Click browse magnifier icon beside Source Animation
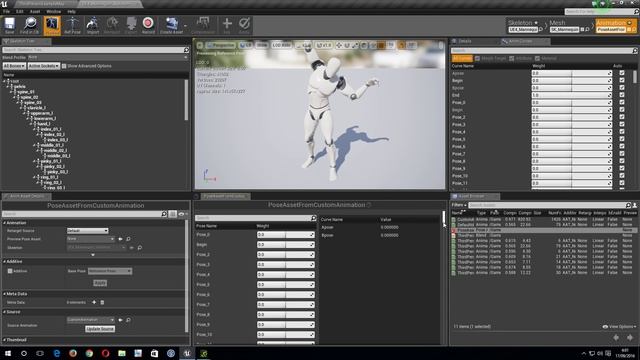The image size is (640, 360). [x=128, y=320]
